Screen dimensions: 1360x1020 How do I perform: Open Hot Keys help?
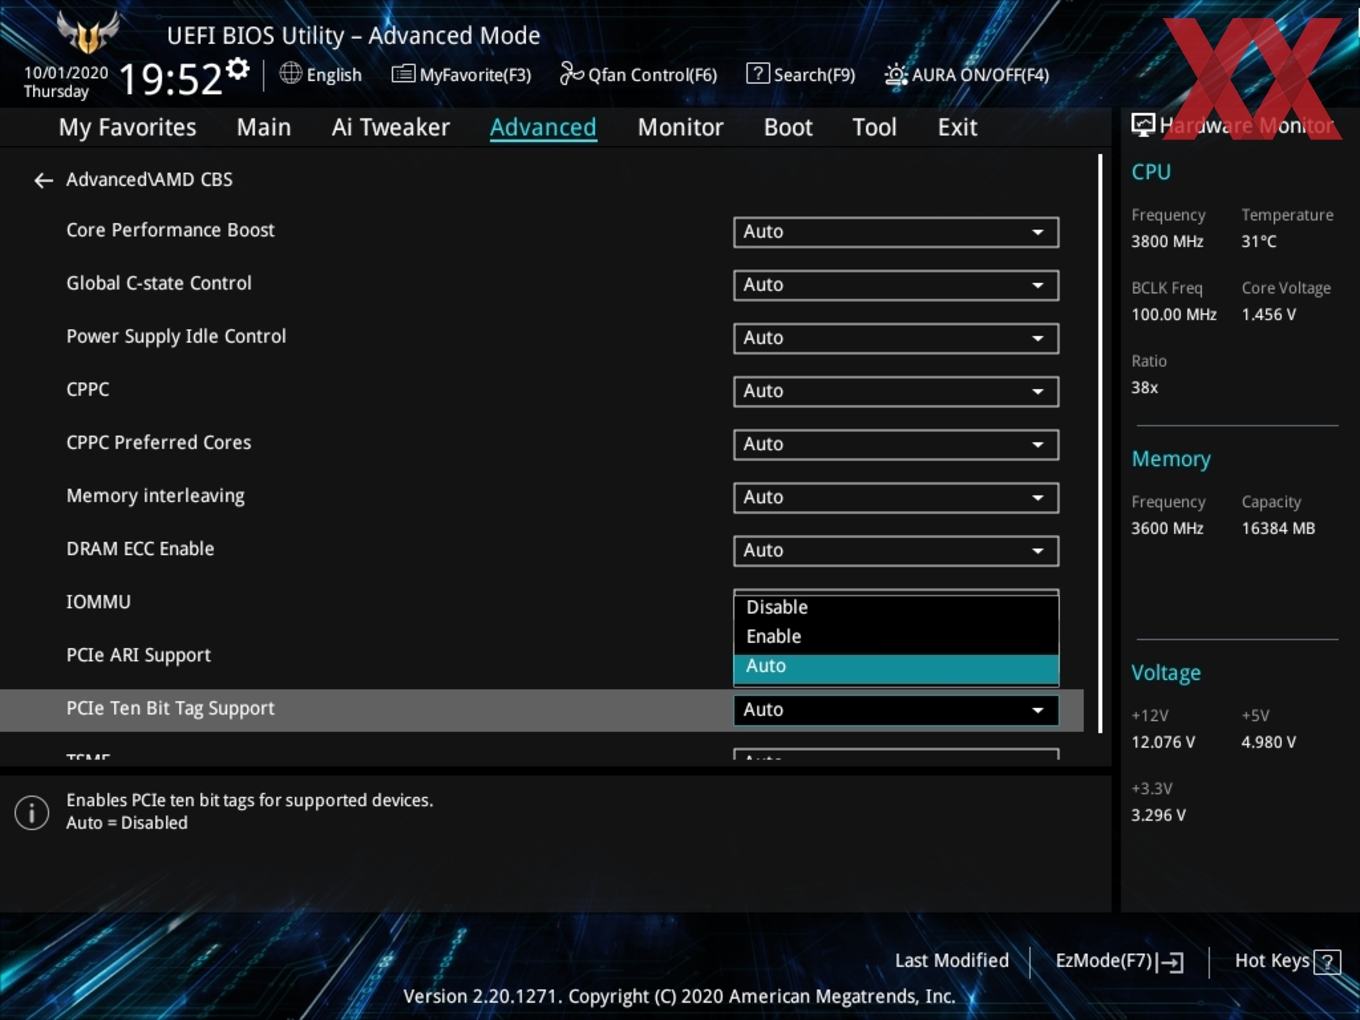pos(1288,961)
